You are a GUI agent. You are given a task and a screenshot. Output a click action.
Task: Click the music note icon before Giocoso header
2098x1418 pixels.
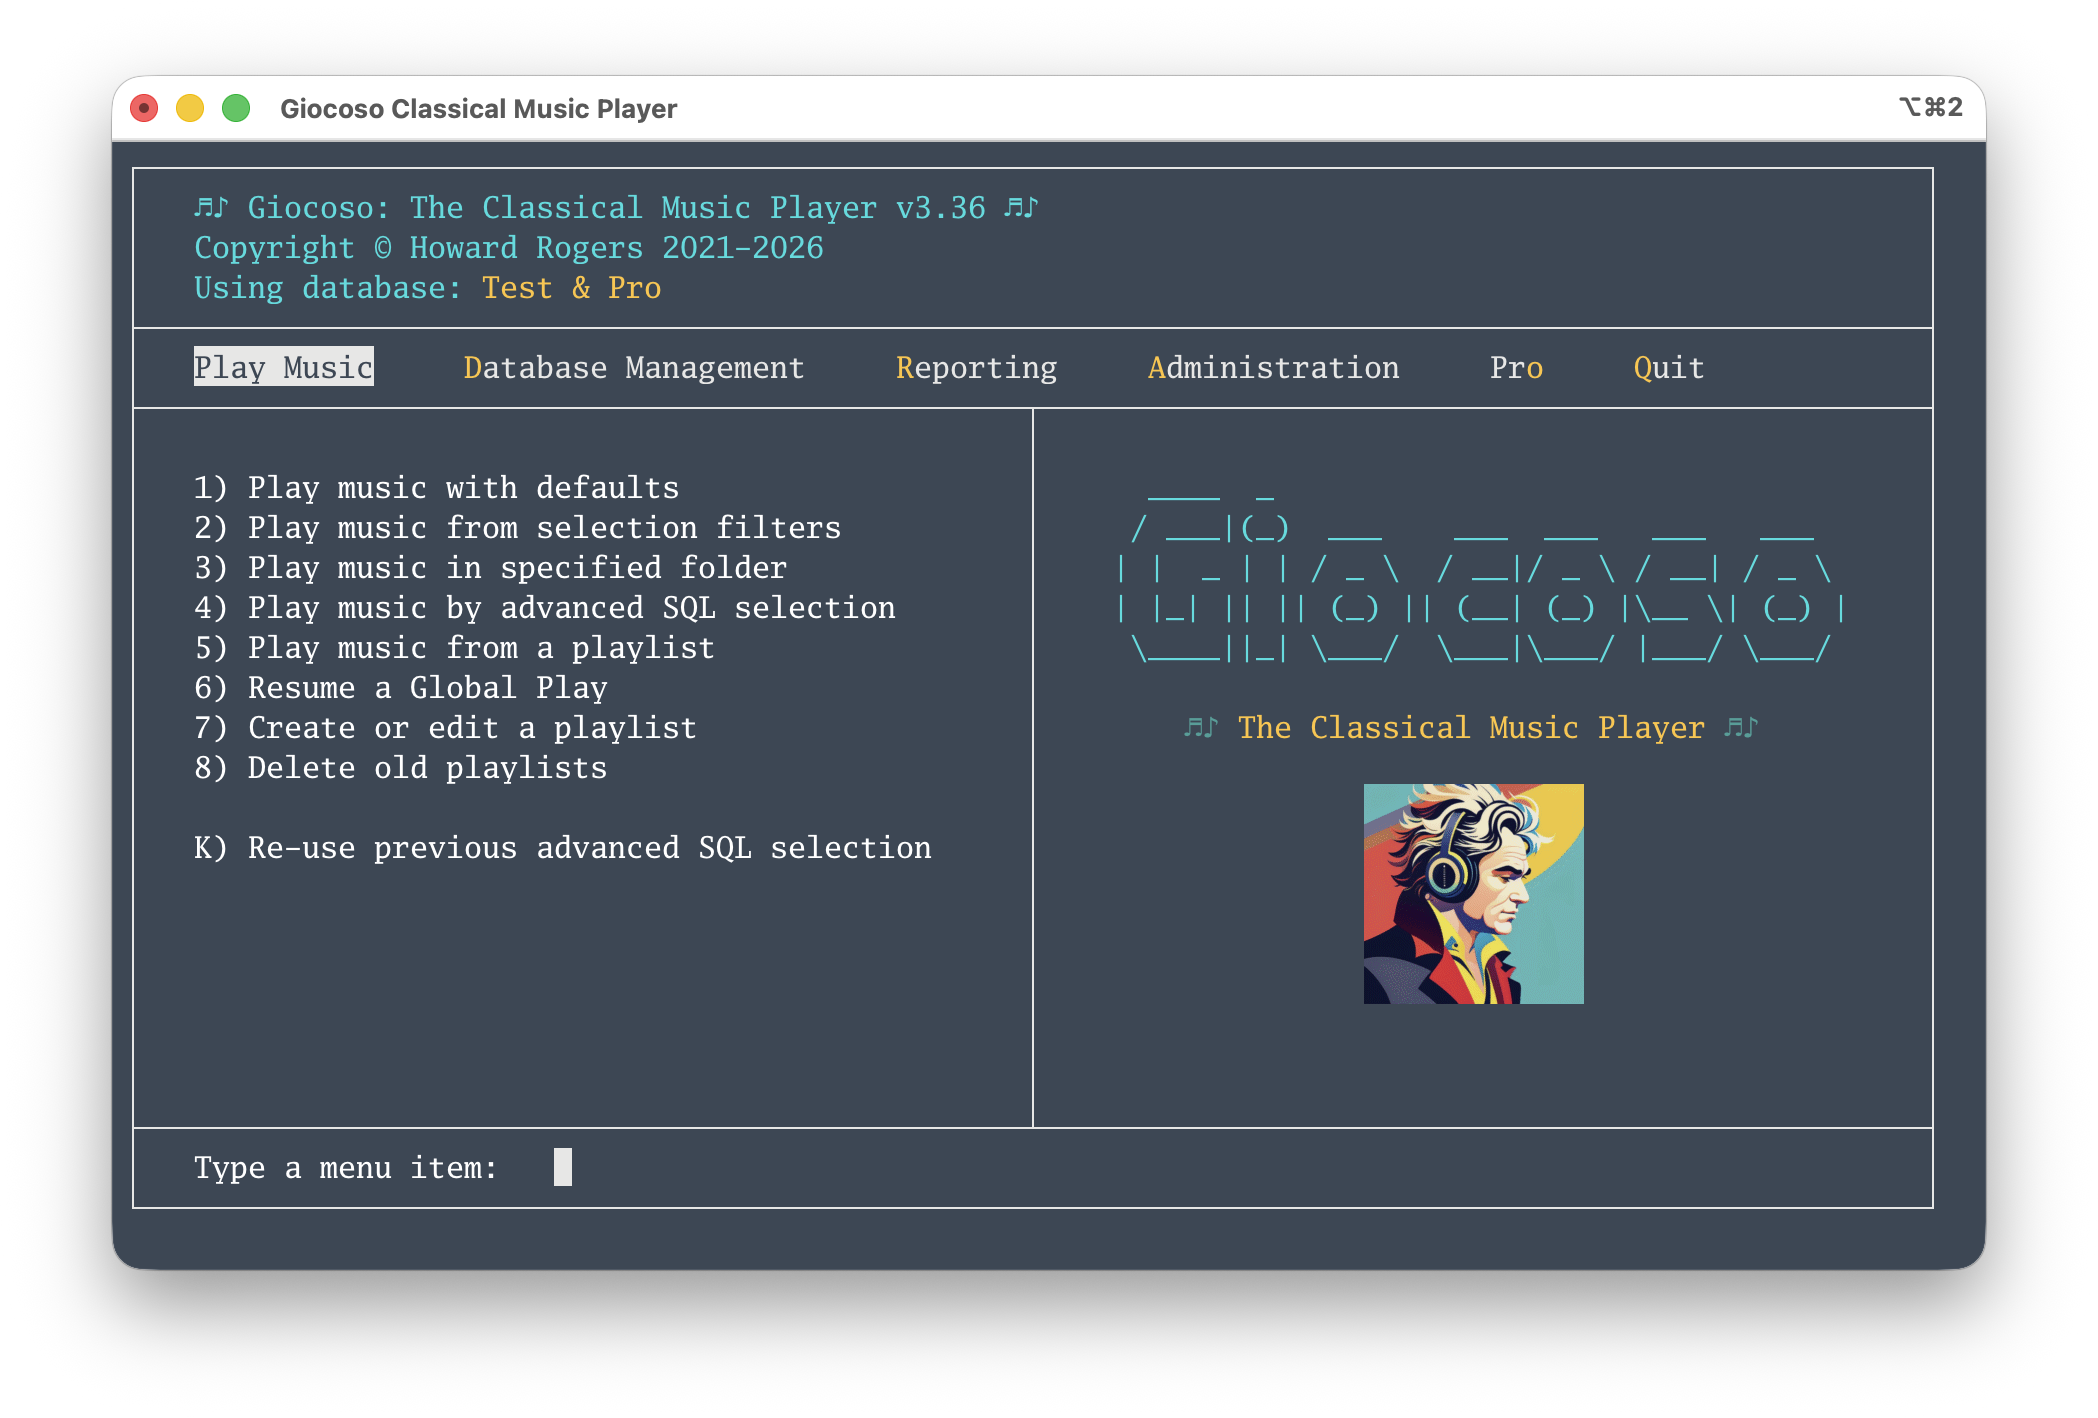coord(211,207)
